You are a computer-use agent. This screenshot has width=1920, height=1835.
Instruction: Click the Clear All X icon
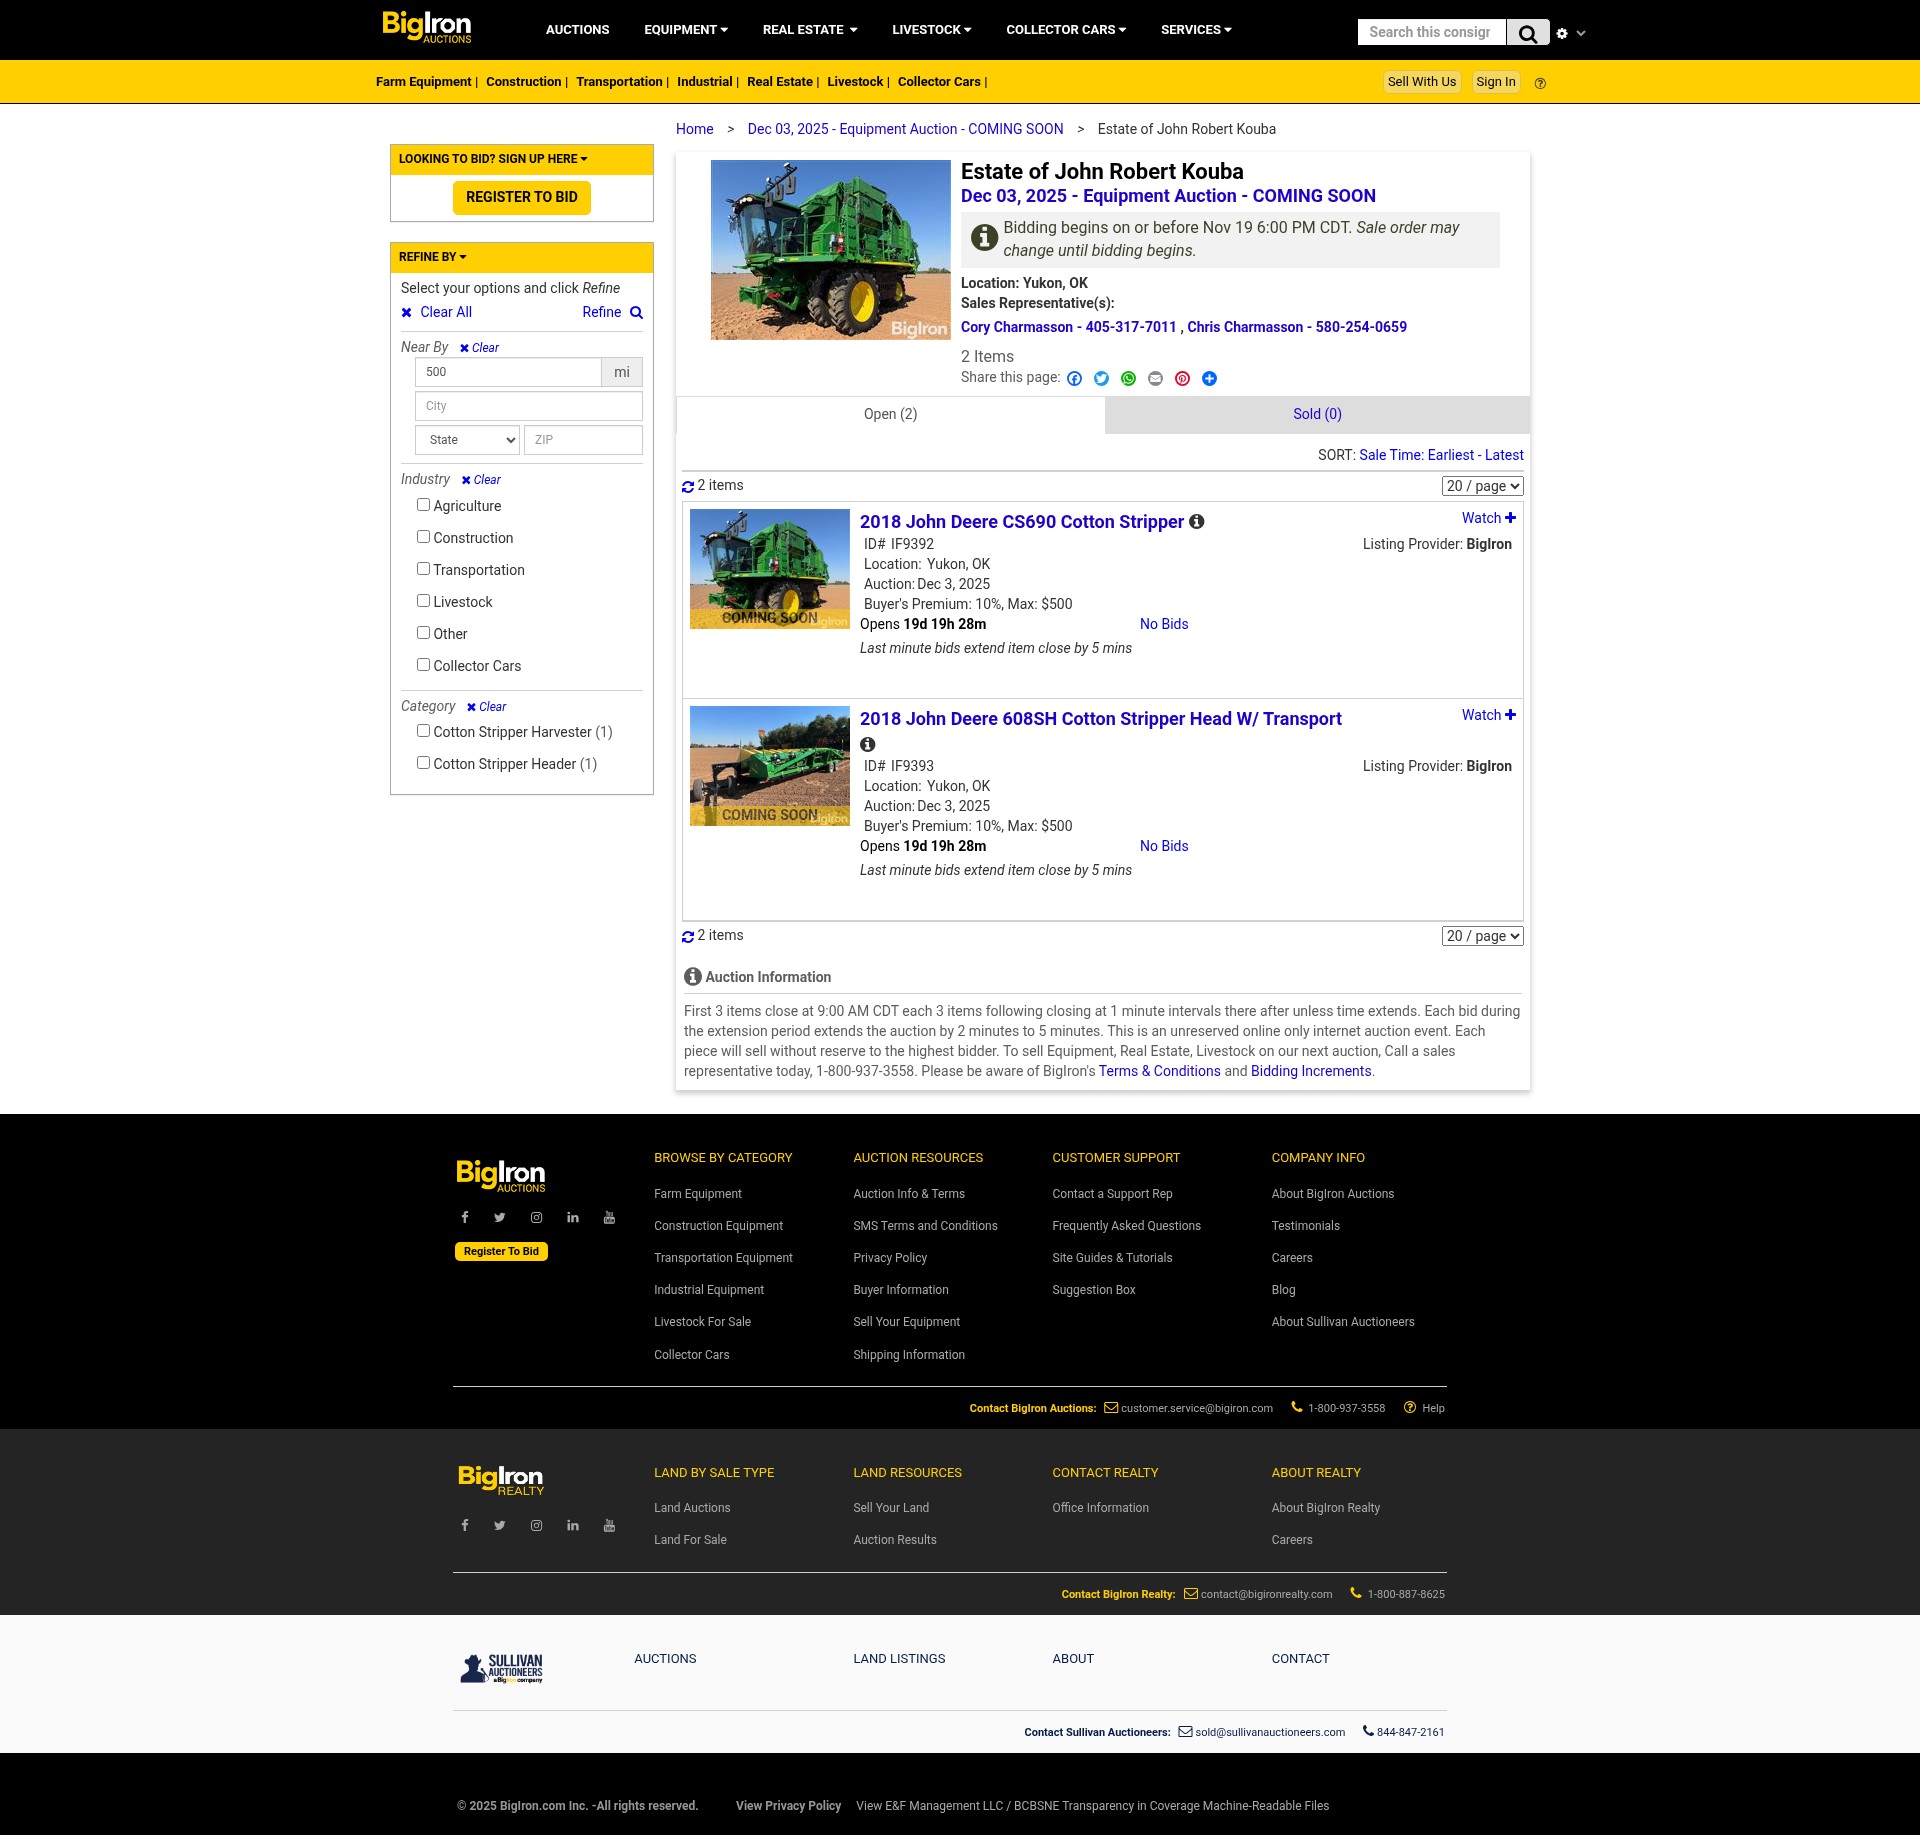coord(407,313)
